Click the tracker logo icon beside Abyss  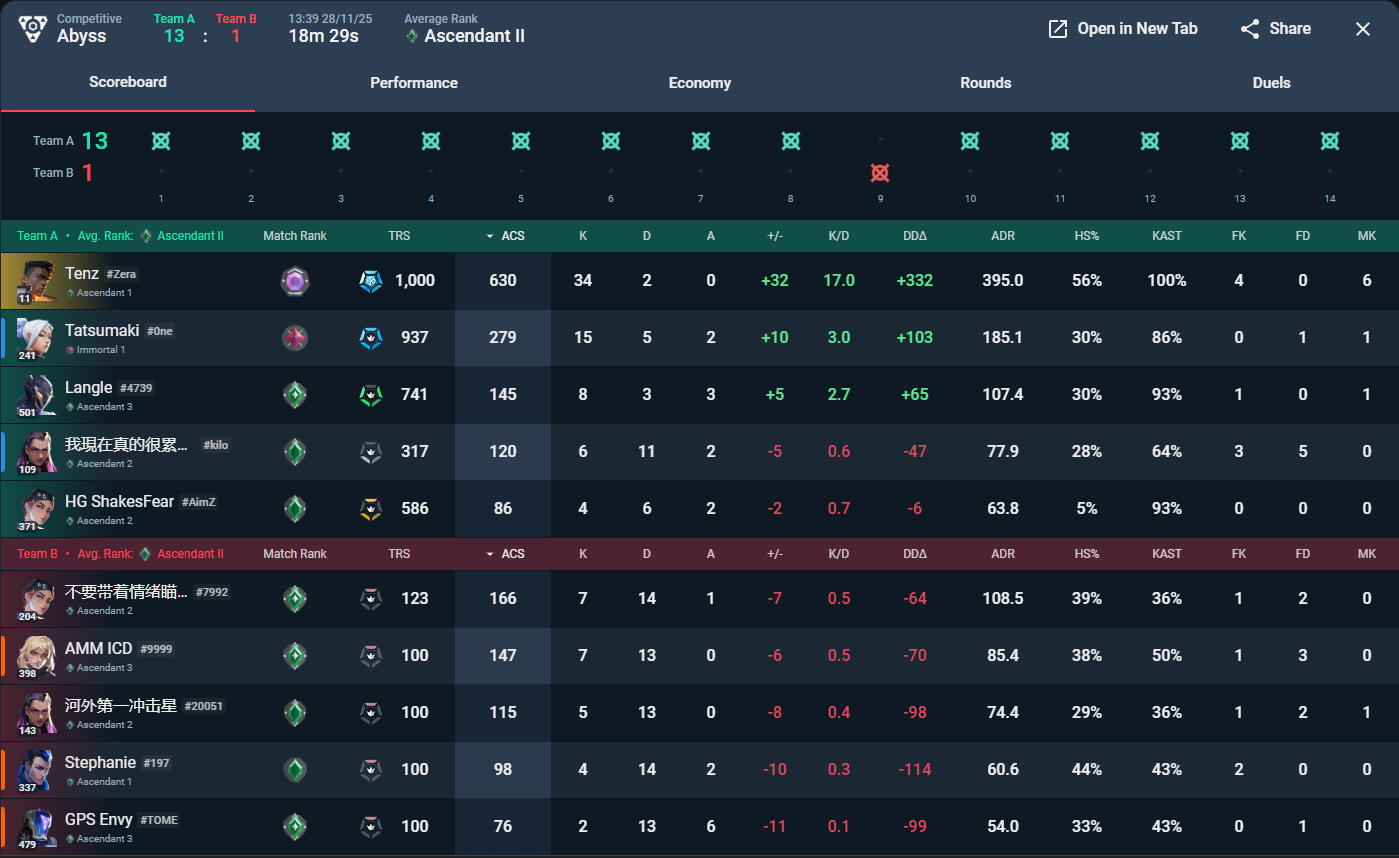click(x=33, y=28)
